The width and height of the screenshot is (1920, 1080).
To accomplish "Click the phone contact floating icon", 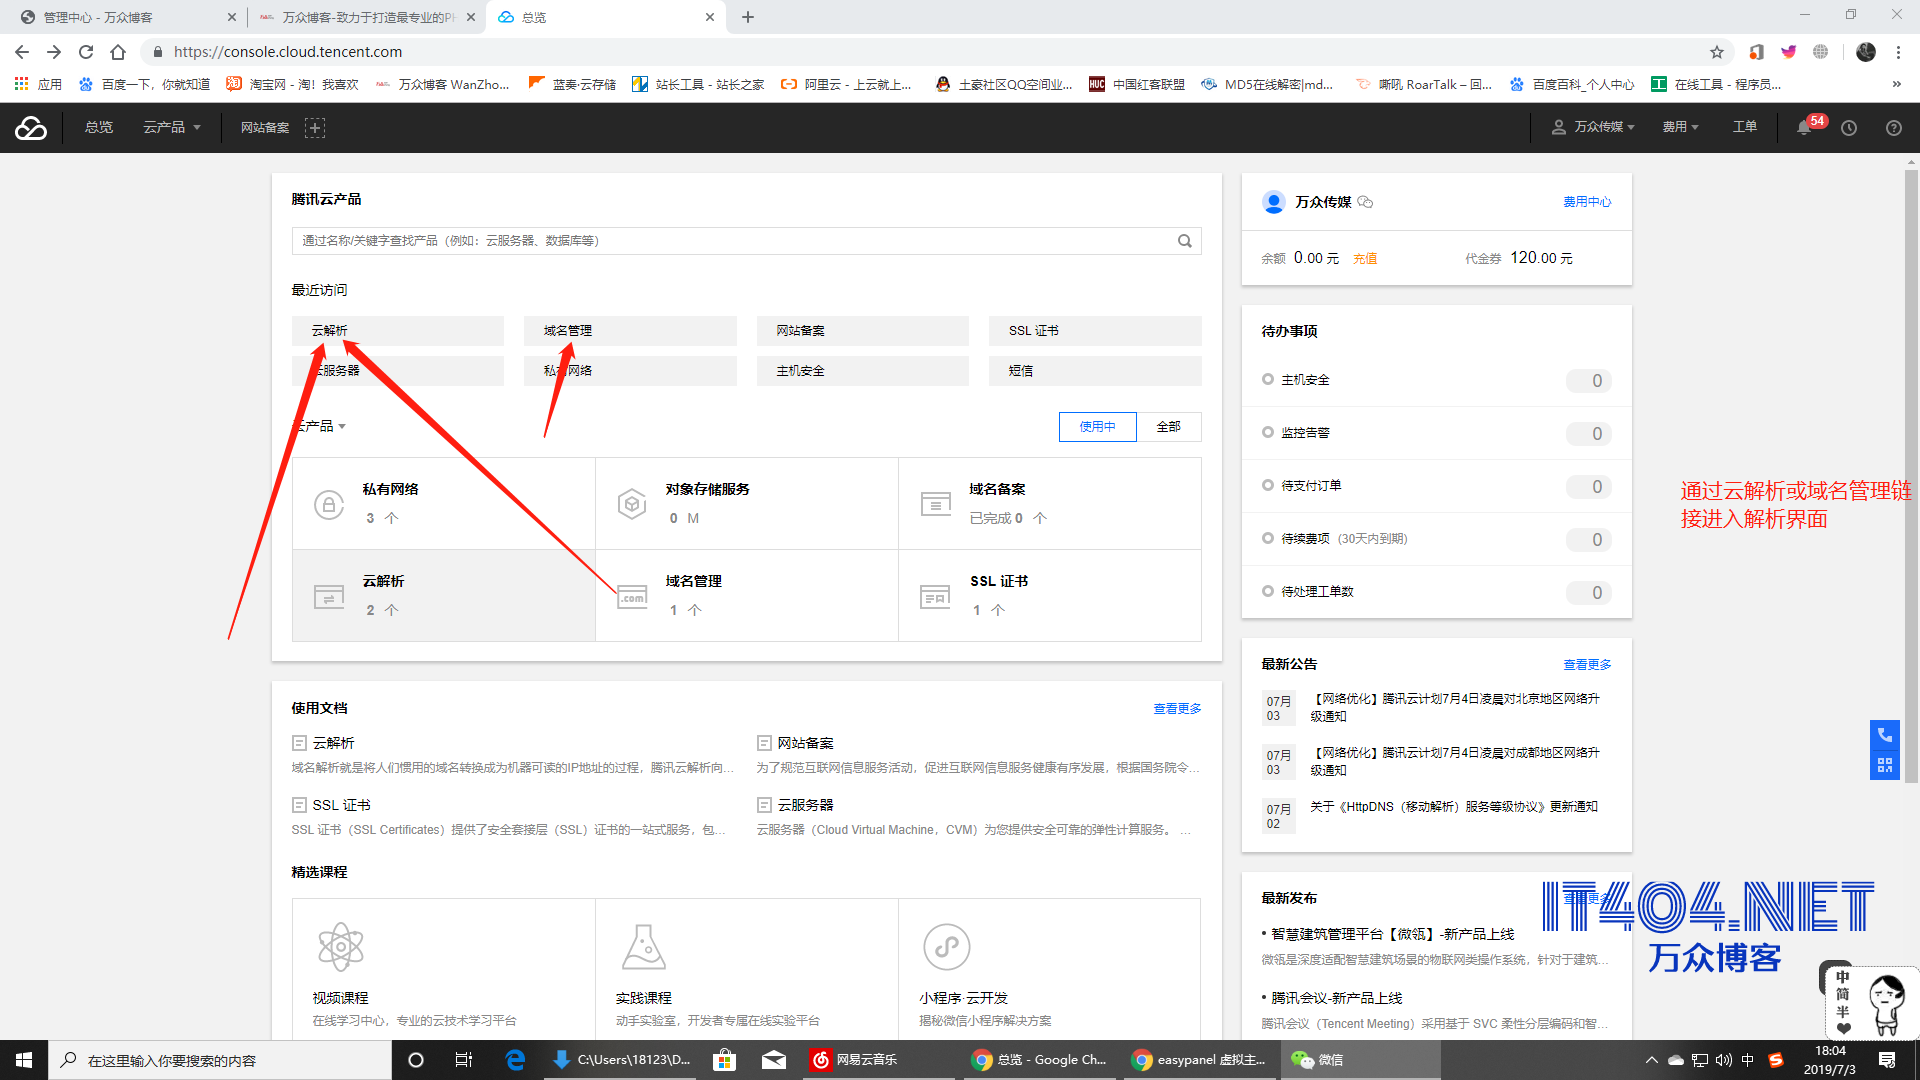I will click(x=1884, y=735).
